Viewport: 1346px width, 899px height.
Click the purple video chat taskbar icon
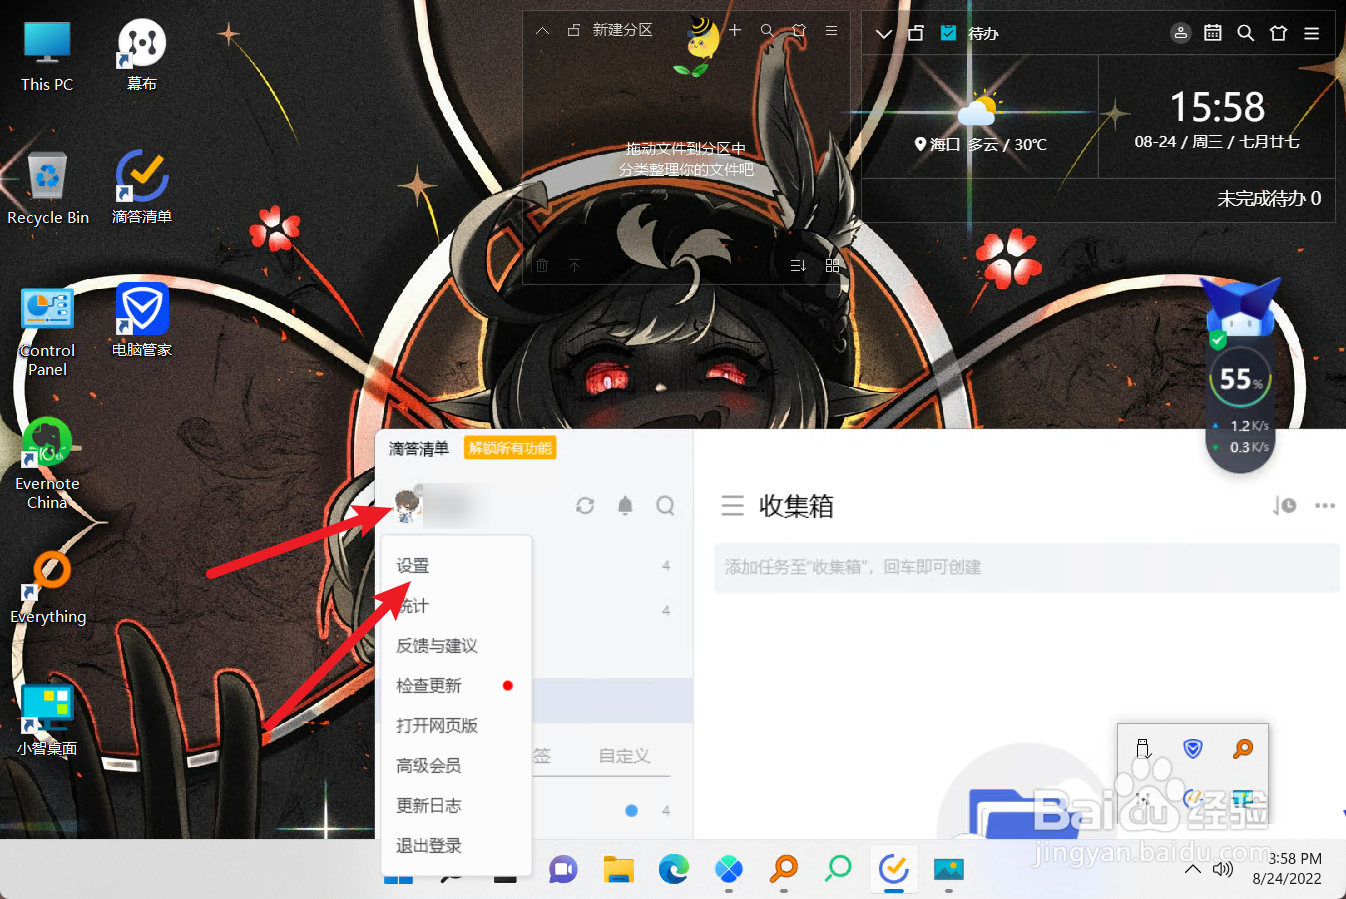564,869
